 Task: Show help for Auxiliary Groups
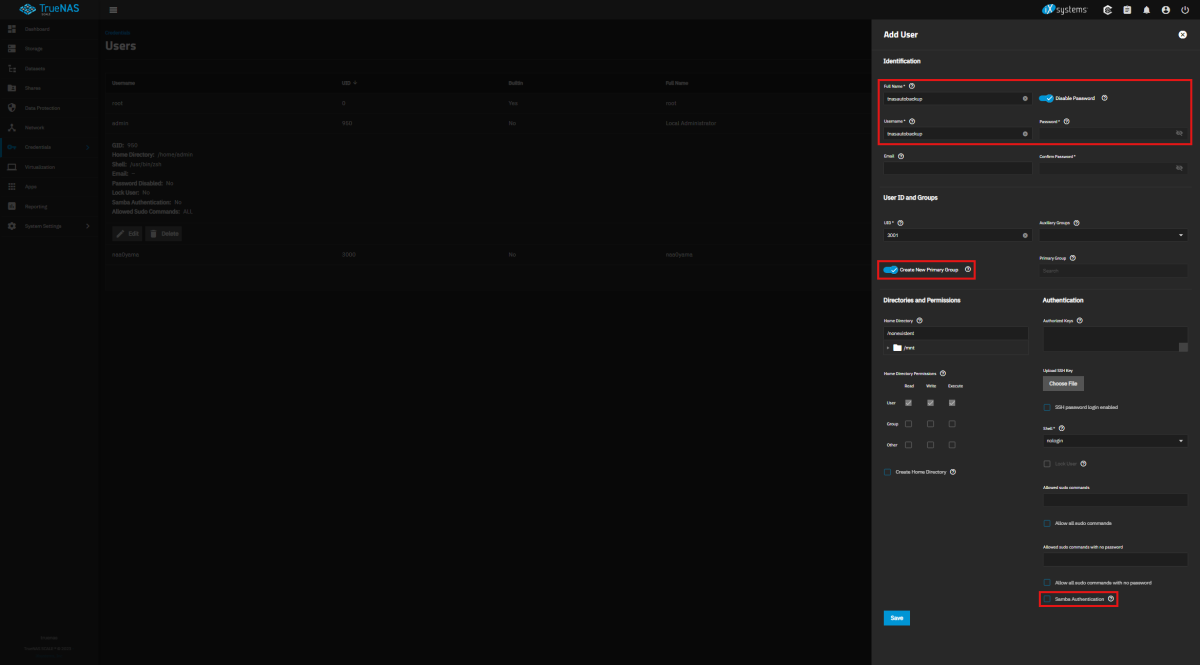pyautogui.click(x=1076, y=223)
